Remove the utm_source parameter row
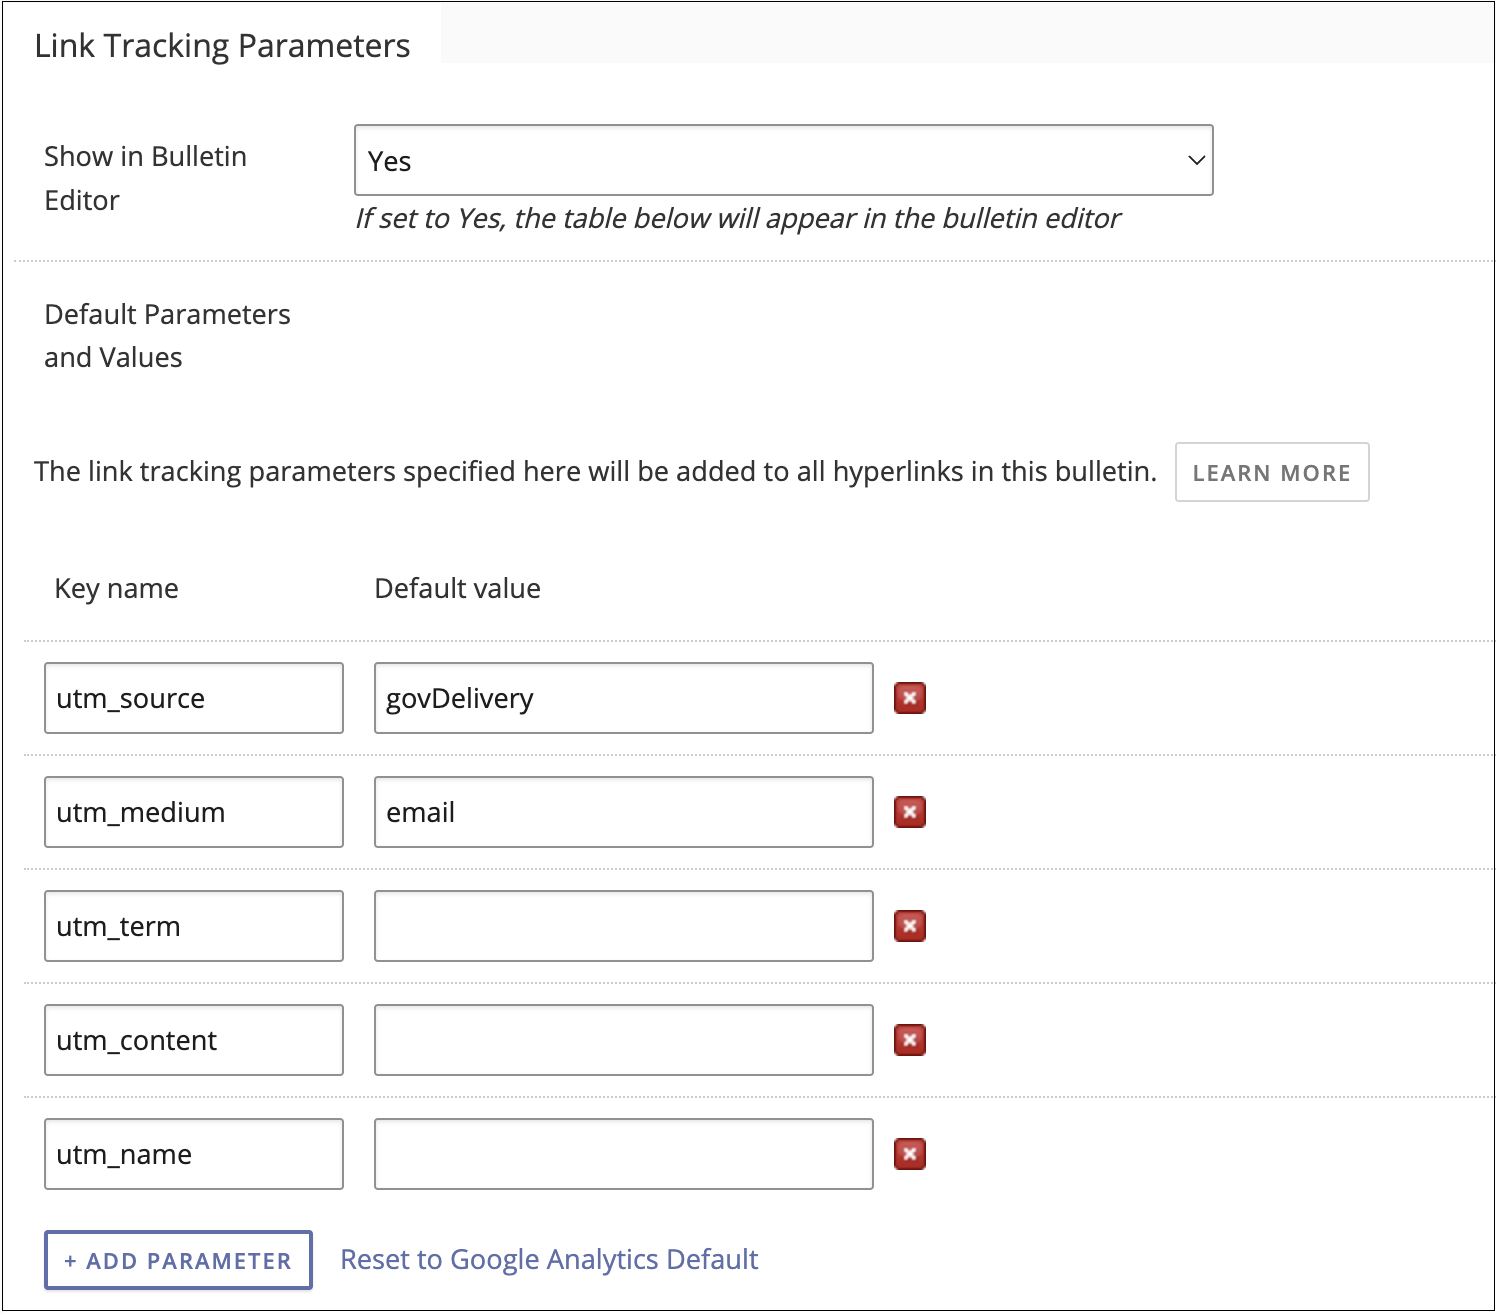The image size is (1496, 1314). click(909, 698)
